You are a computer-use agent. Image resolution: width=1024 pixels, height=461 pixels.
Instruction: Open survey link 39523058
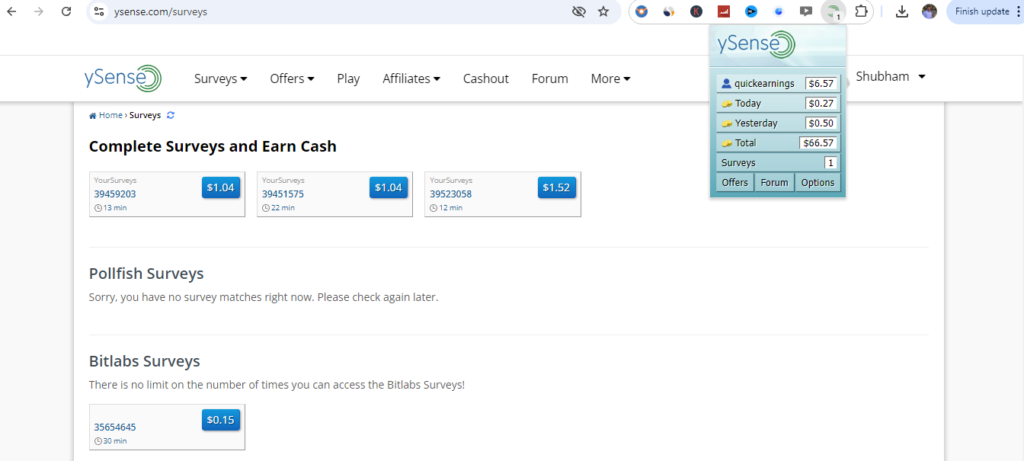point(451,194)
